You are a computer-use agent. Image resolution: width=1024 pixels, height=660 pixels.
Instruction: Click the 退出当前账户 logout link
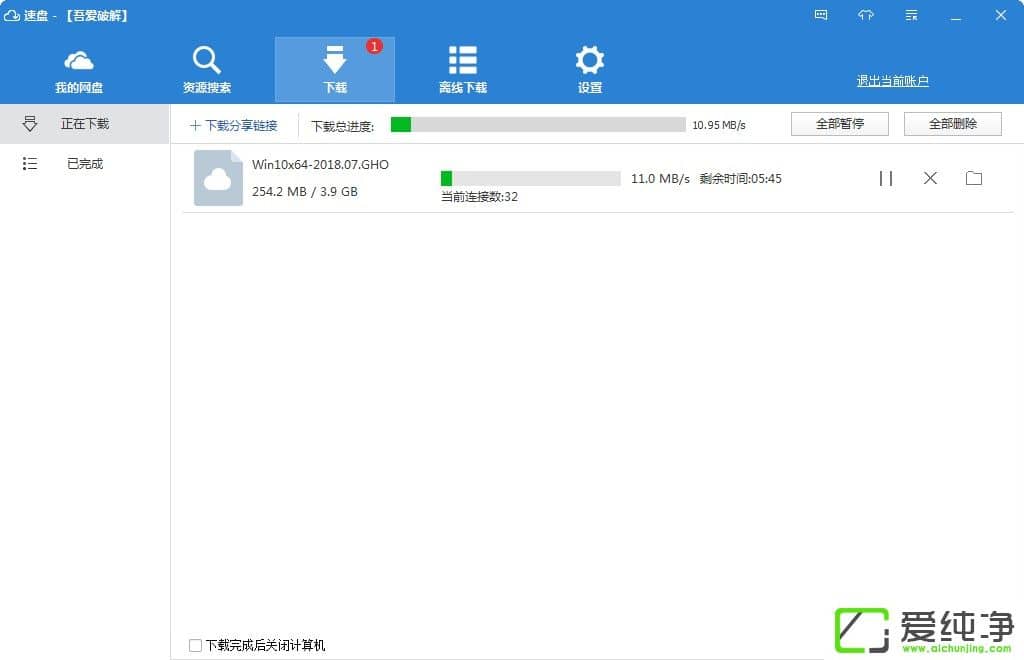point(892,81)
